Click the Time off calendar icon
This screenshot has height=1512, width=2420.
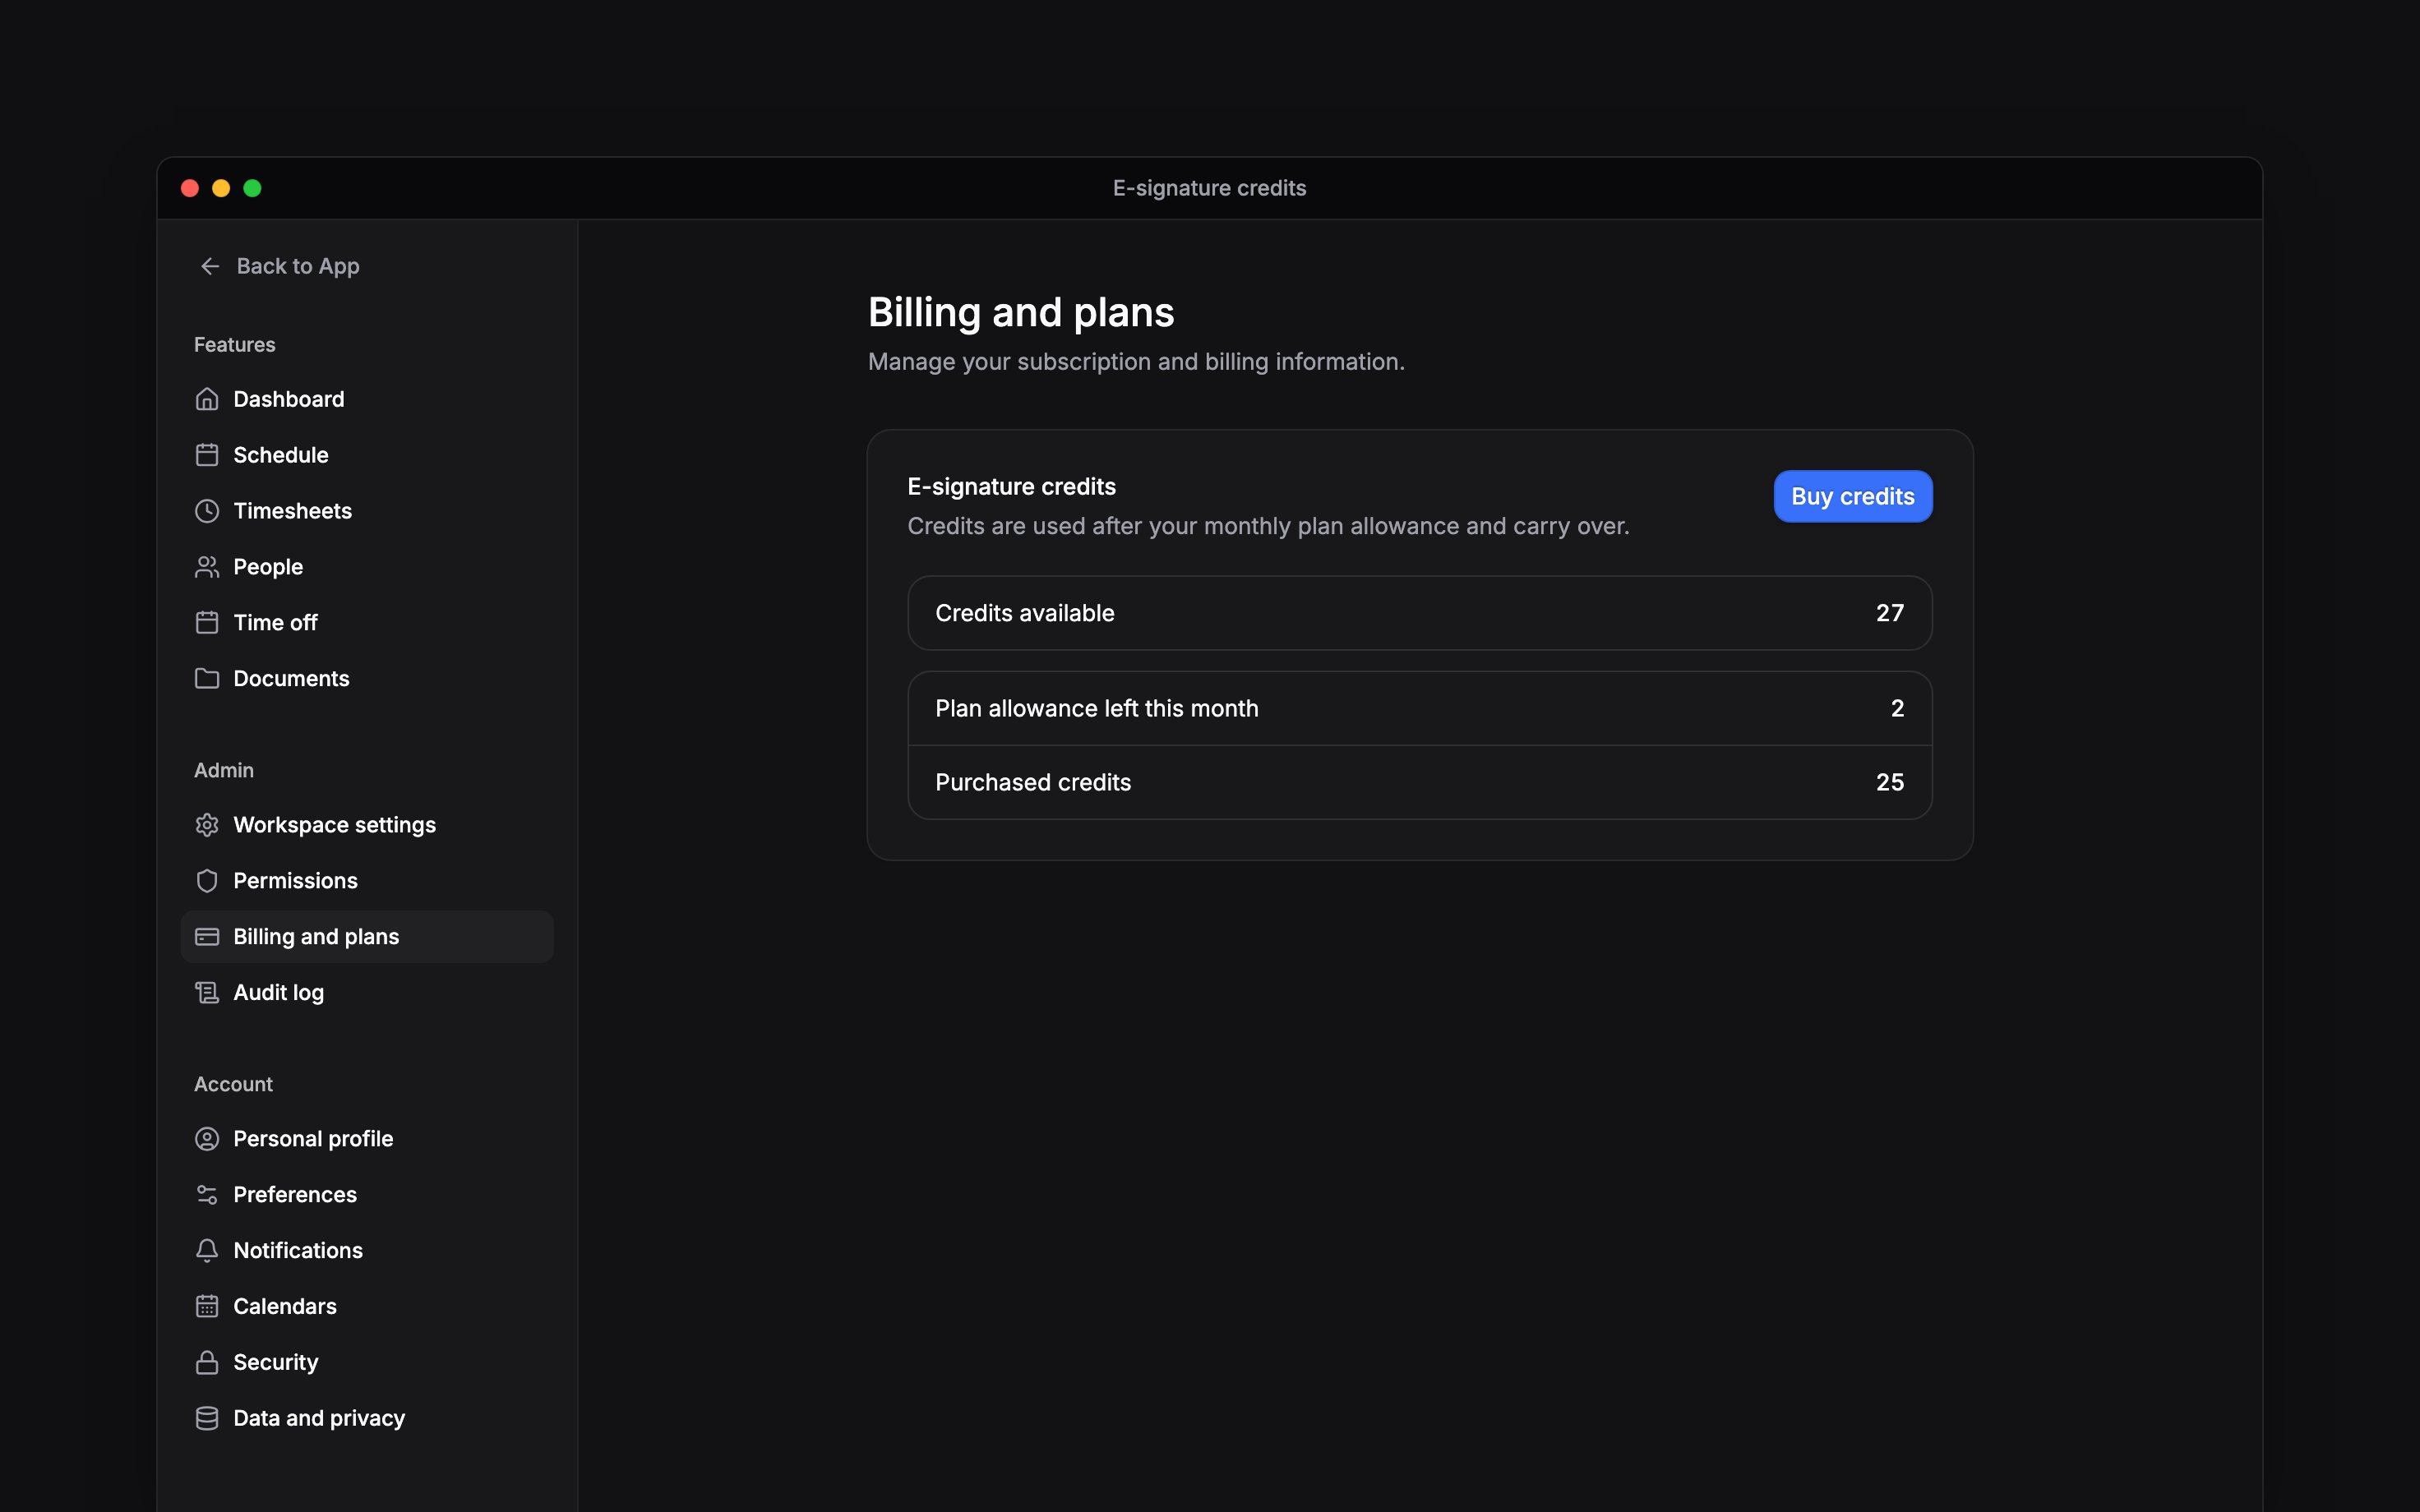[207, 623]
